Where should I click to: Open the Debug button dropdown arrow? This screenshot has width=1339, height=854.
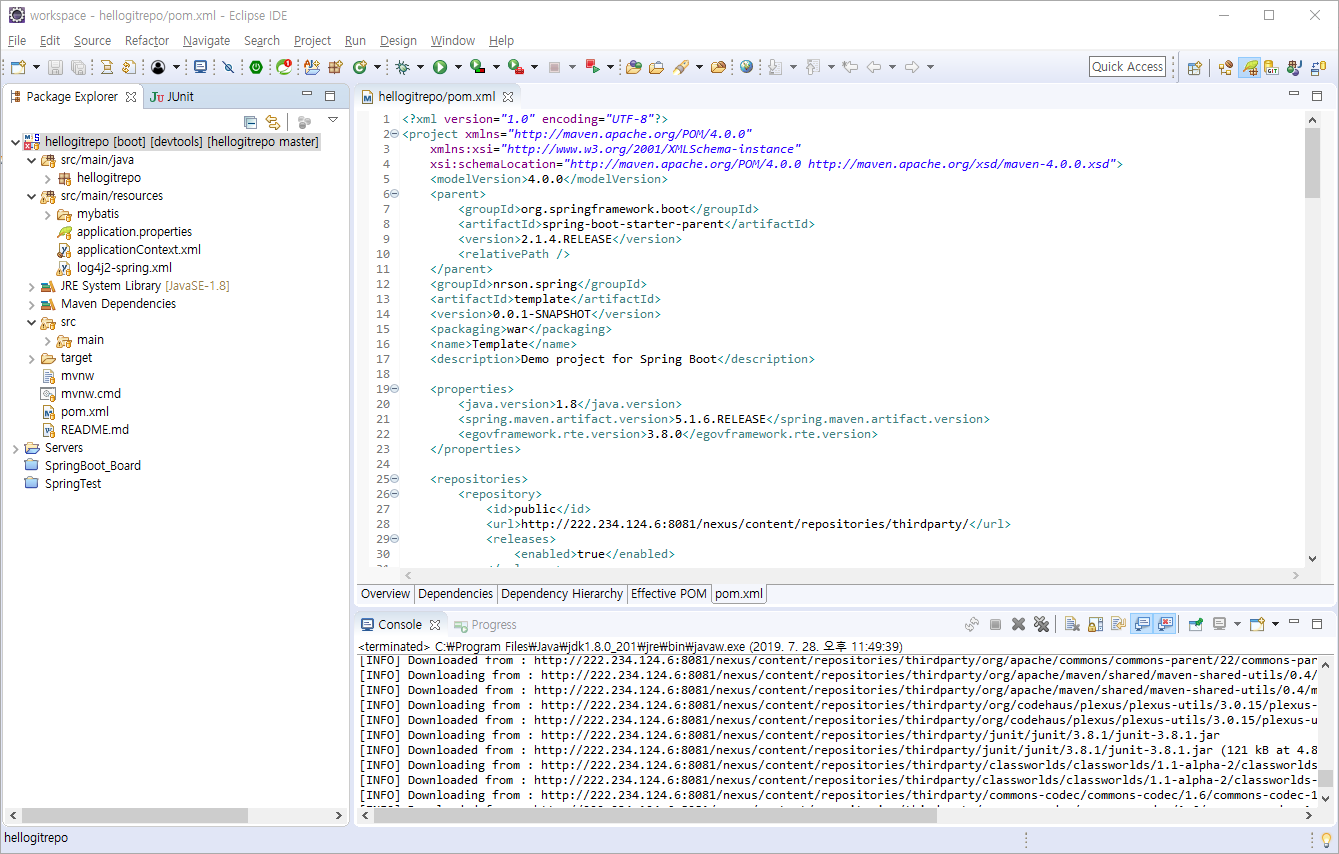point(420,67)
